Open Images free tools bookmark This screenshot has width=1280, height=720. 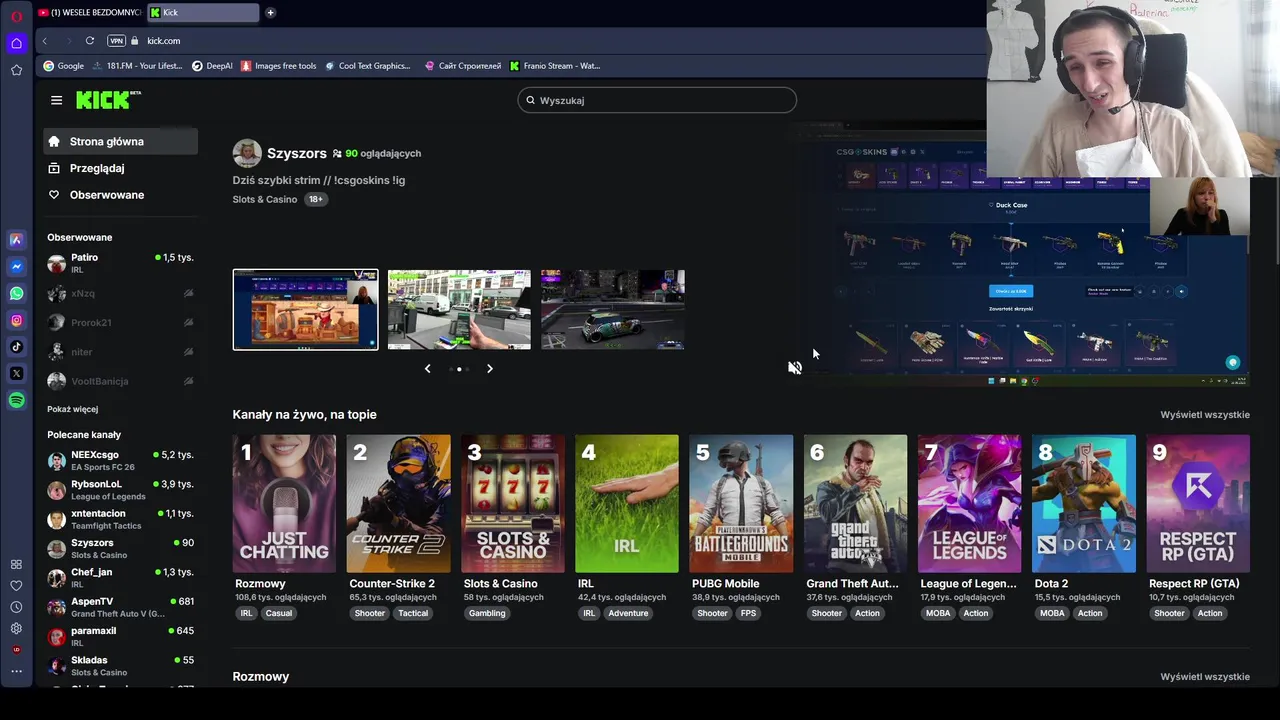[x=278, y=66]
